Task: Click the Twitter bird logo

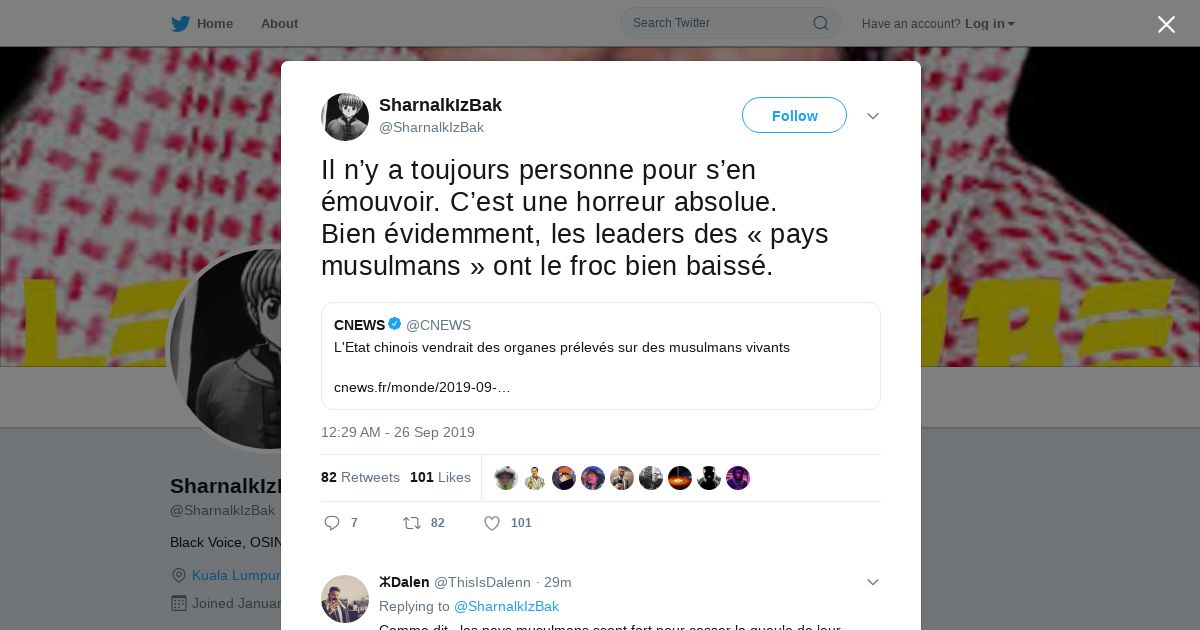Action: point(180,23)
